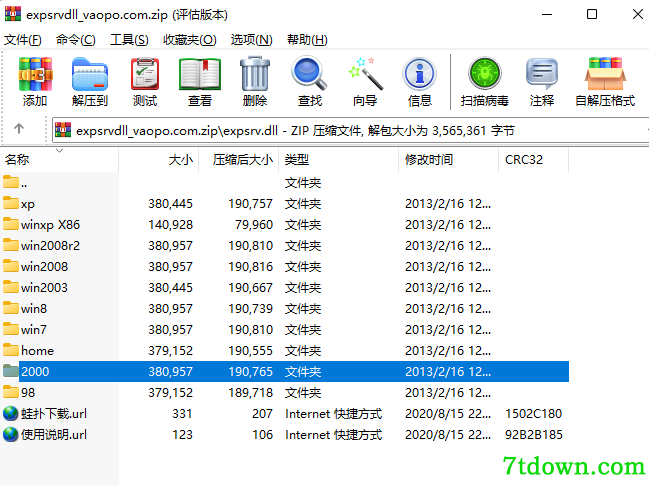Select the 98 folder icon
Viewport: 649px width, 485px height.
click(11, 392)
